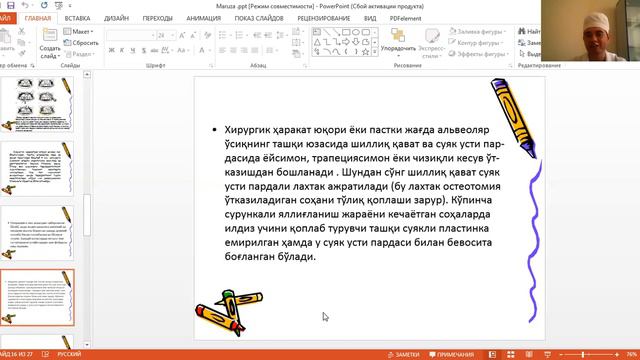Select the right arrow shape in gallery
The width and height of the screenshot is (640, 360).
coord(346,42)
